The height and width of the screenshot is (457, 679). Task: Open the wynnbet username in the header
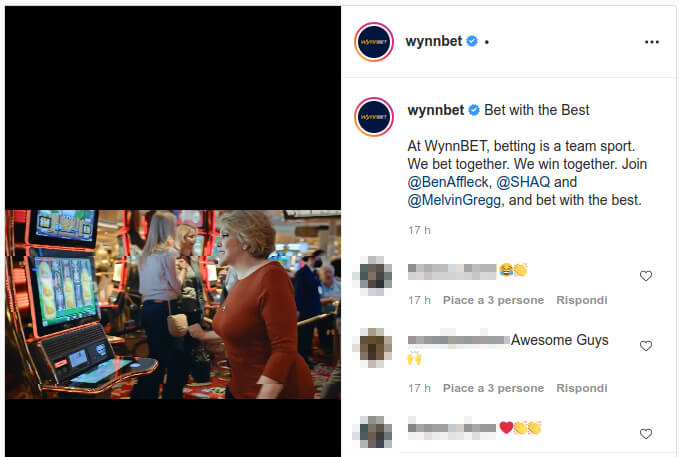pyautogui.click(x=433, y=41)
